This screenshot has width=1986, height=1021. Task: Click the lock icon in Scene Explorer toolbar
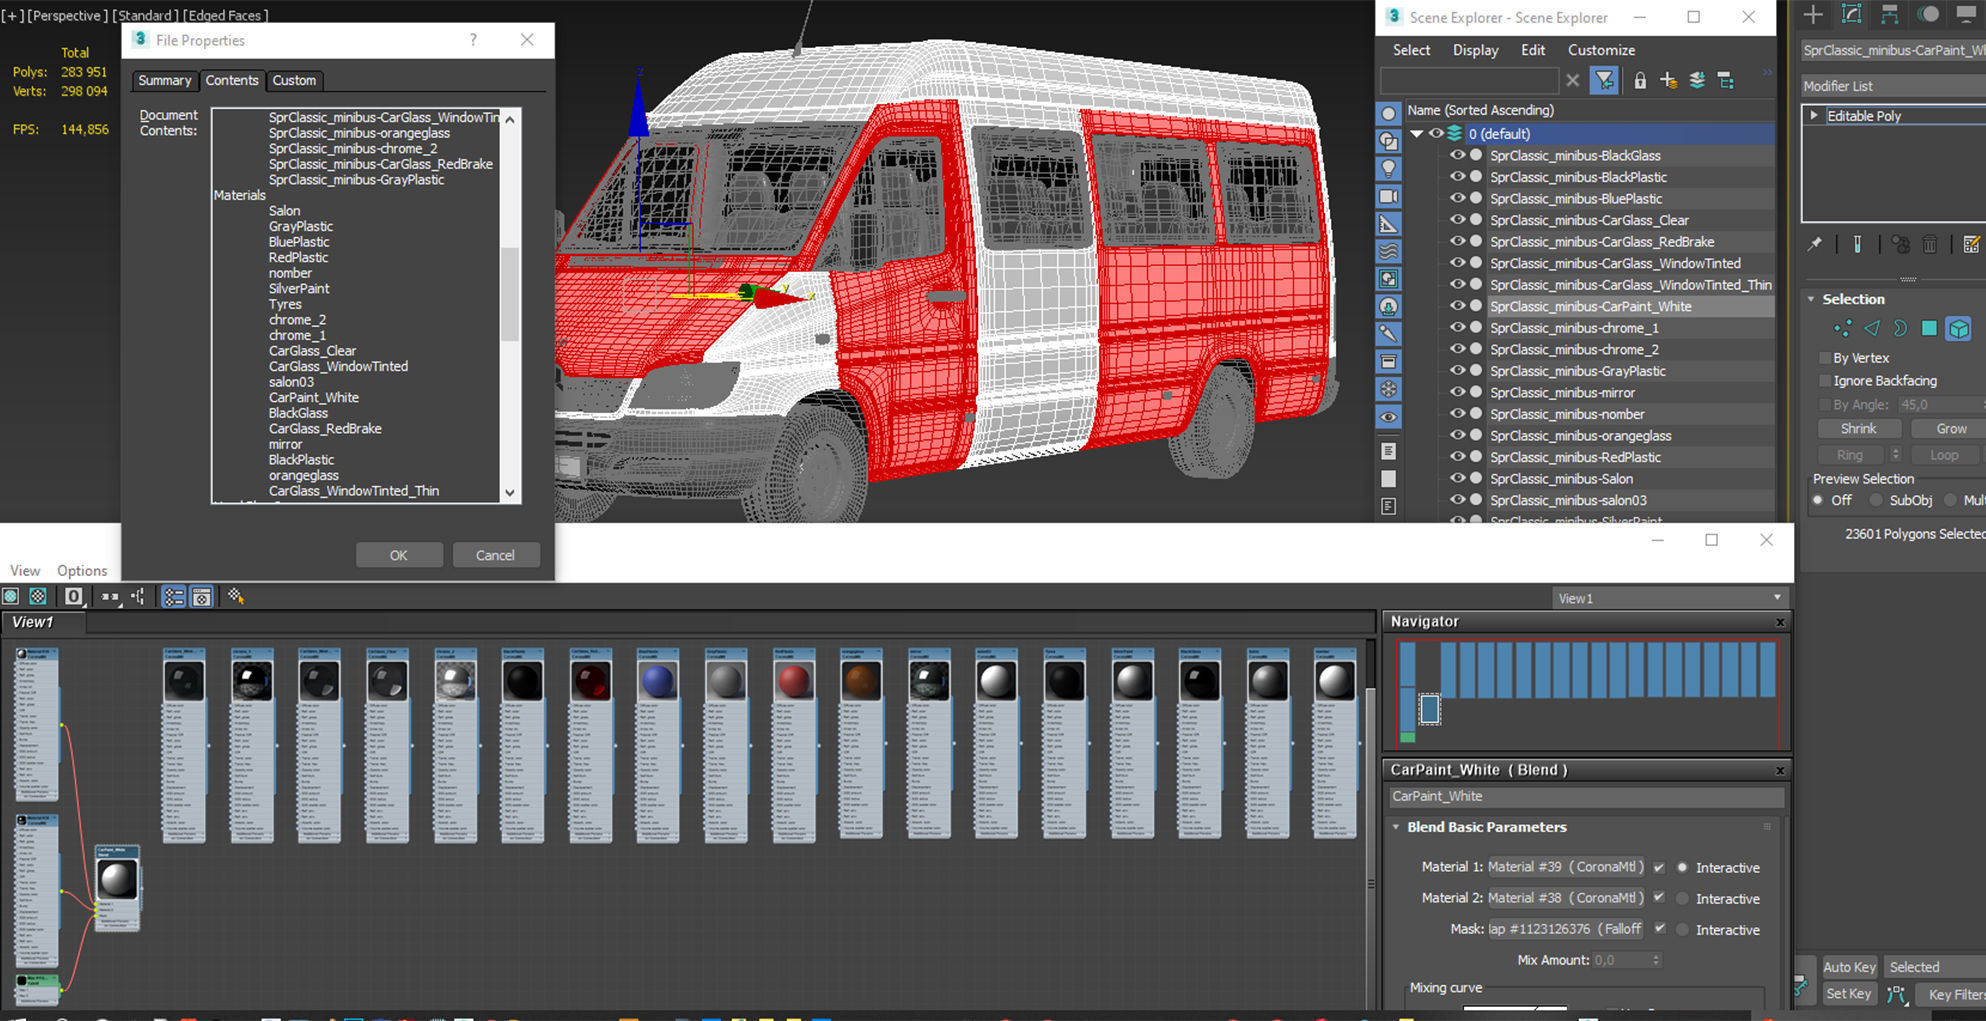click(x=1640, y=80)
